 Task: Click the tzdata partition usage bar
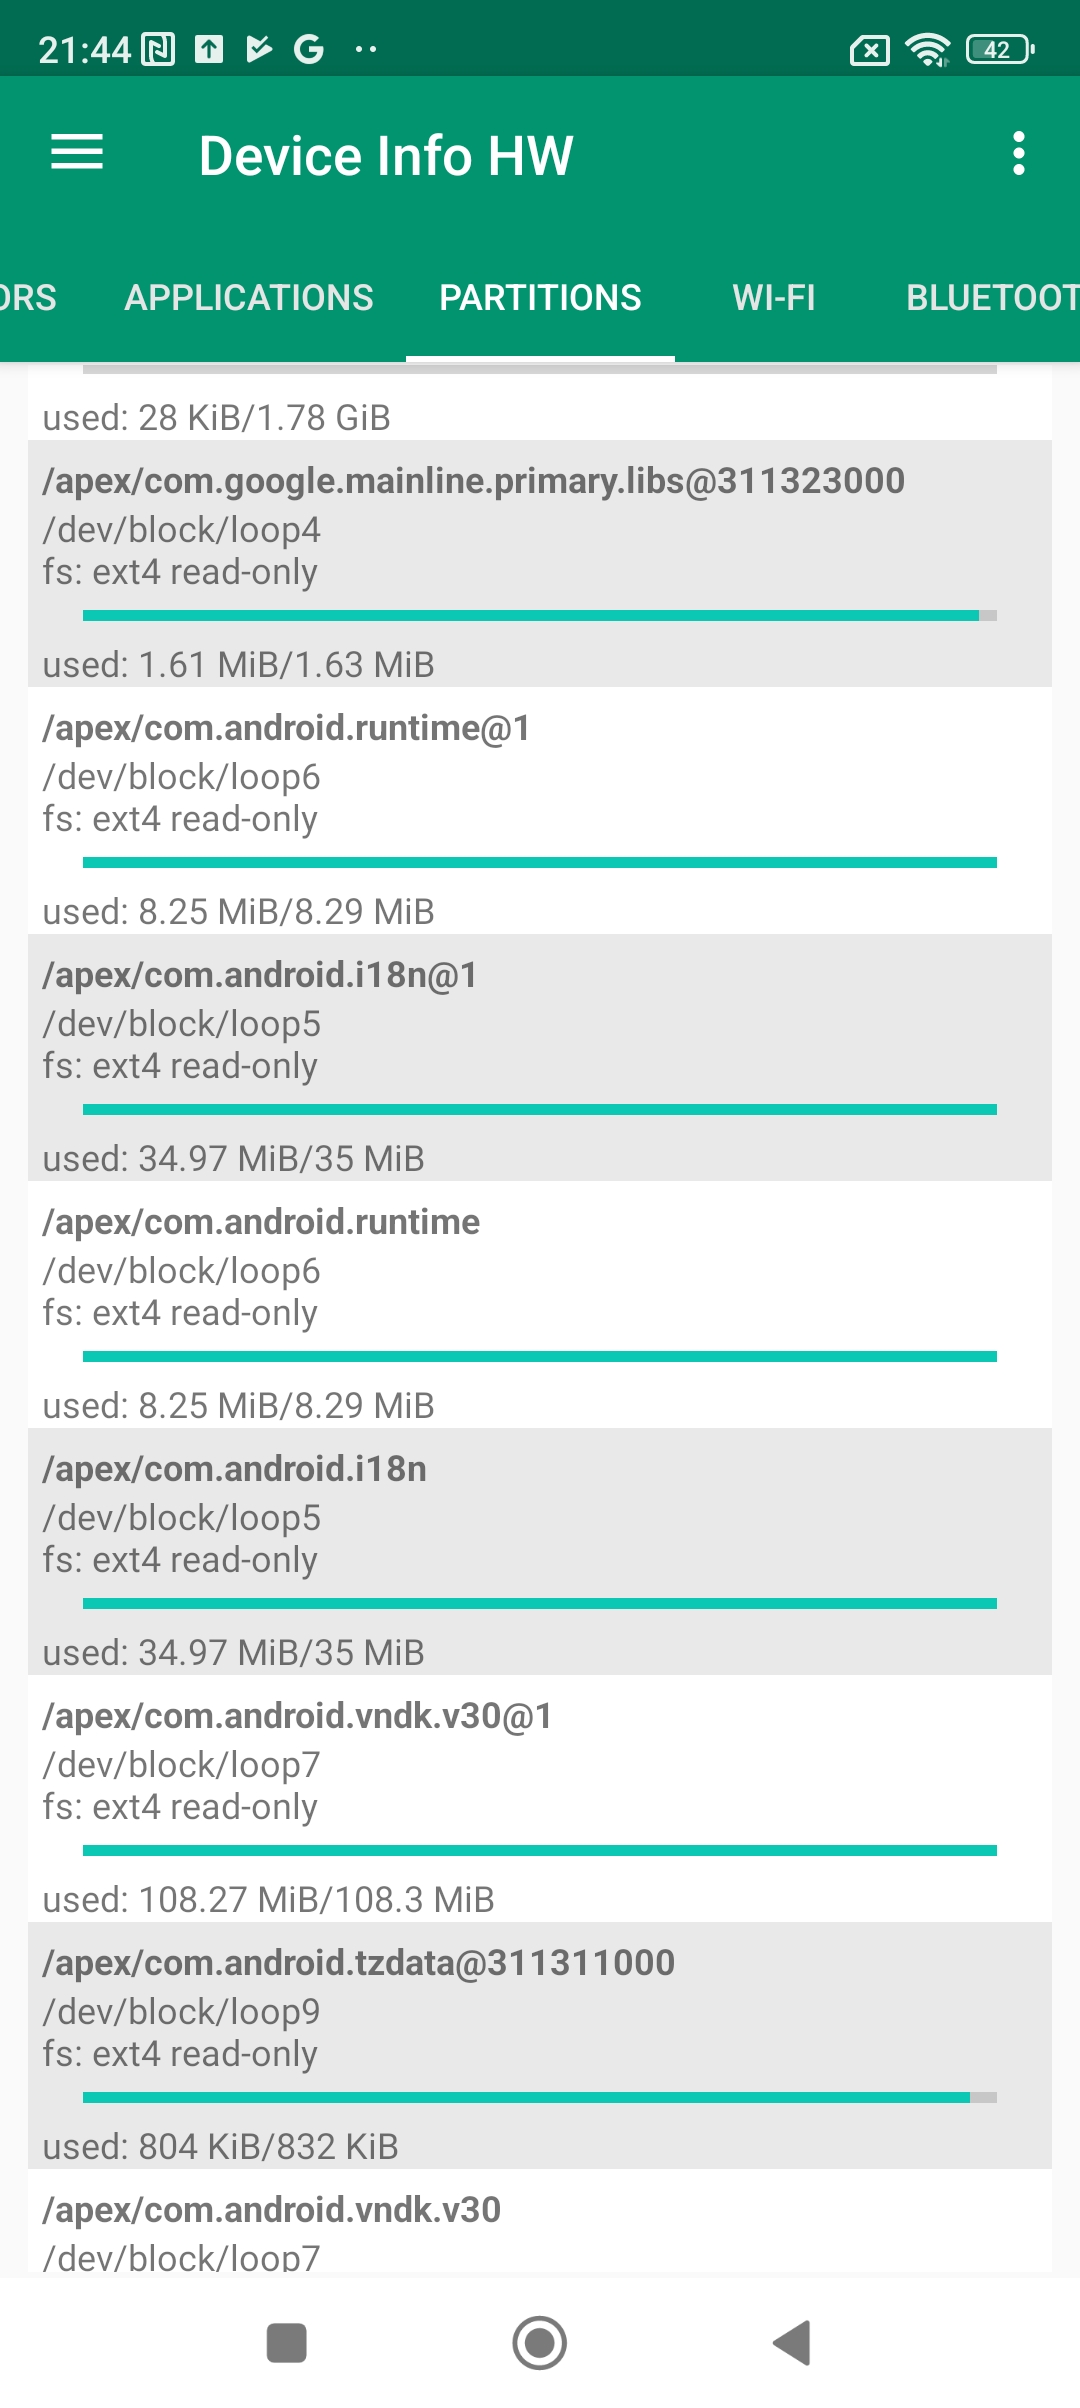coord(540,2097)
